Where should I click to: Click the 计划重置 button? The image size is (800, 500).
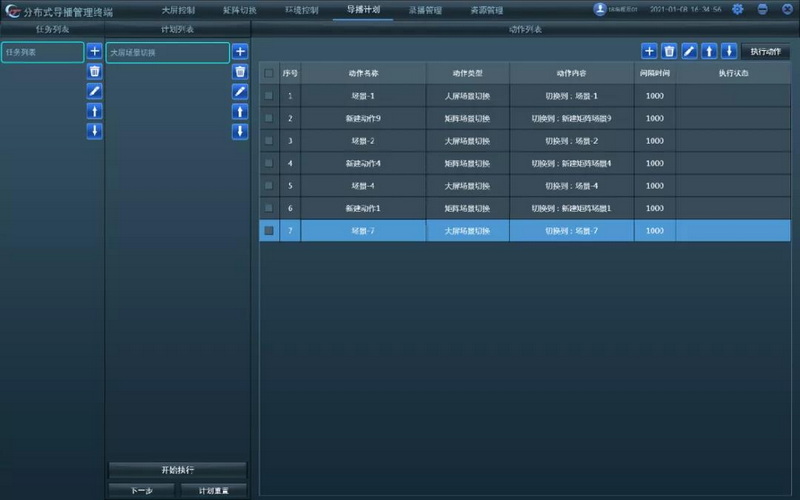tap(213, 491)
